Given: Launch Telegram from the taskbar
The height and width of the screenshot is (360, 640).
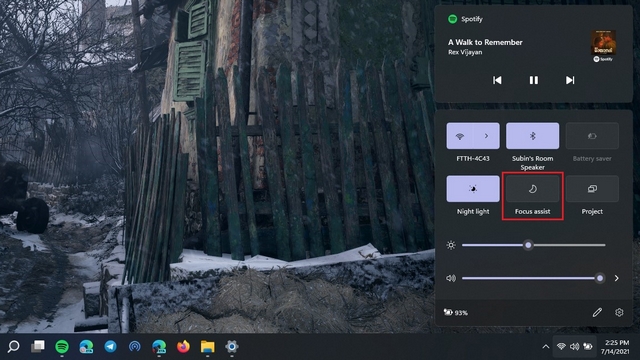Looking at the screenshot, I should [x=110, y=347].
